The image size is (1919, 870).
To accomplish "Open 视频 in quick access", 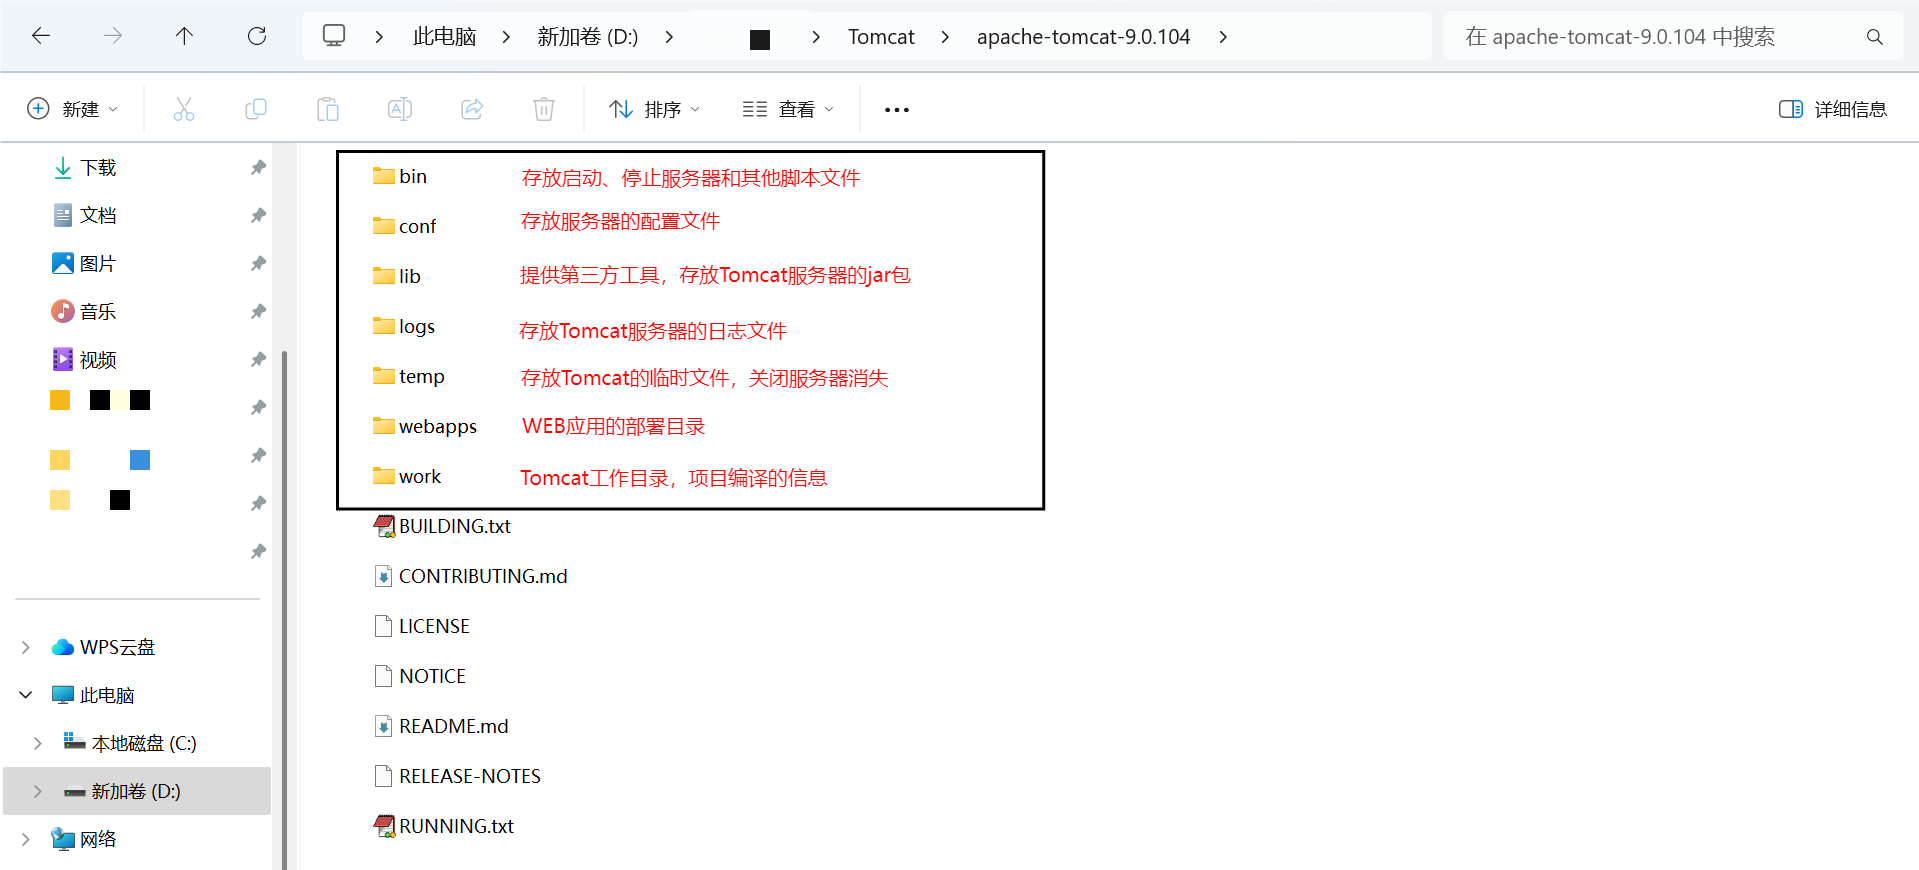I will pyautogui.click(x=85, y=360).
